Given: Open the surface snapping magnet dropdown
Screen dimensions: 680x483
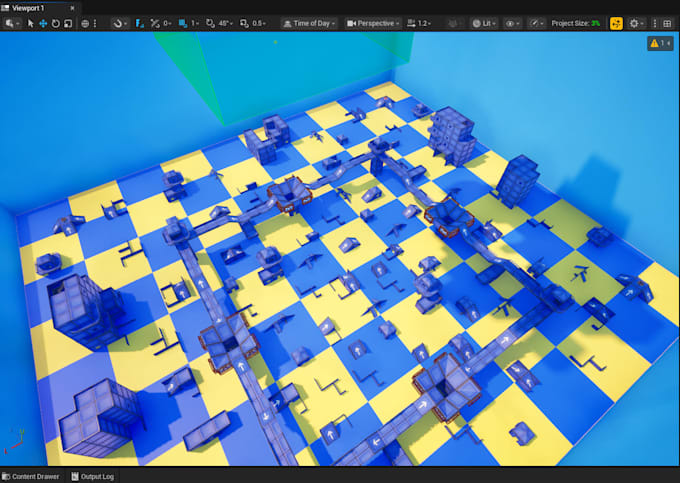Looking at the screenshot, I should 120,23.
